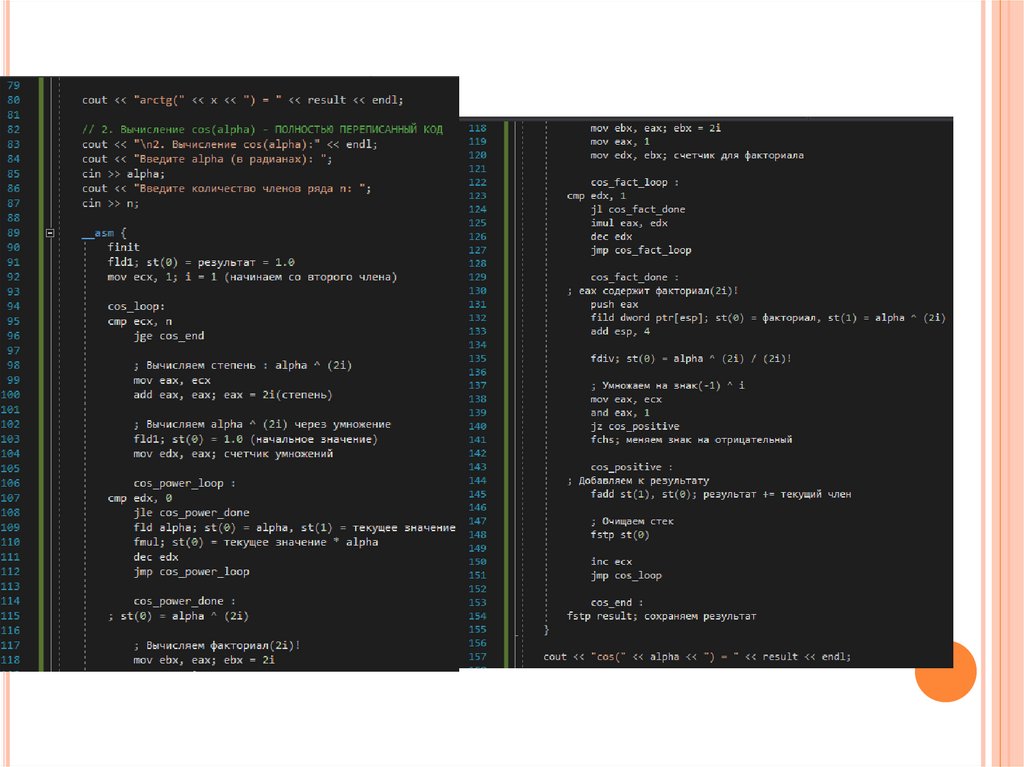Screen dimensions: 1024x767
Task: Click line number 89 in the gutter
Action: (13, 233)
